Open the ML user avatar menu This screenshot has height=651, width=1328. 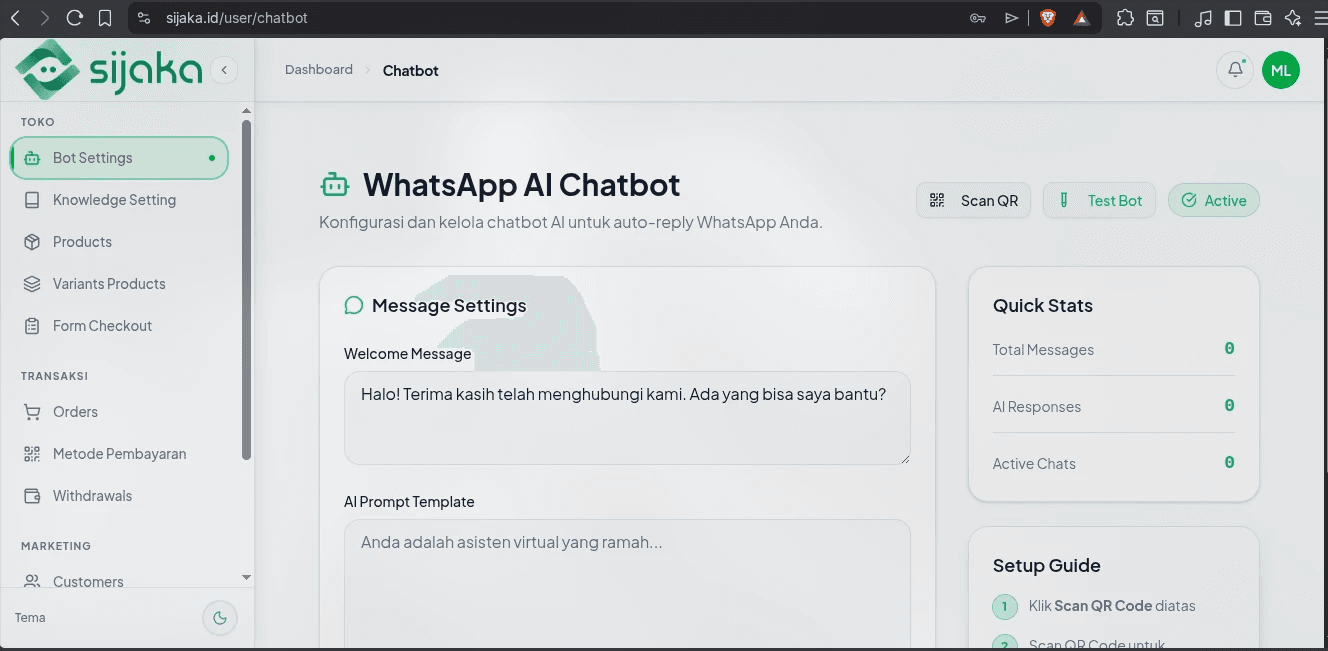pos(1281,70)
